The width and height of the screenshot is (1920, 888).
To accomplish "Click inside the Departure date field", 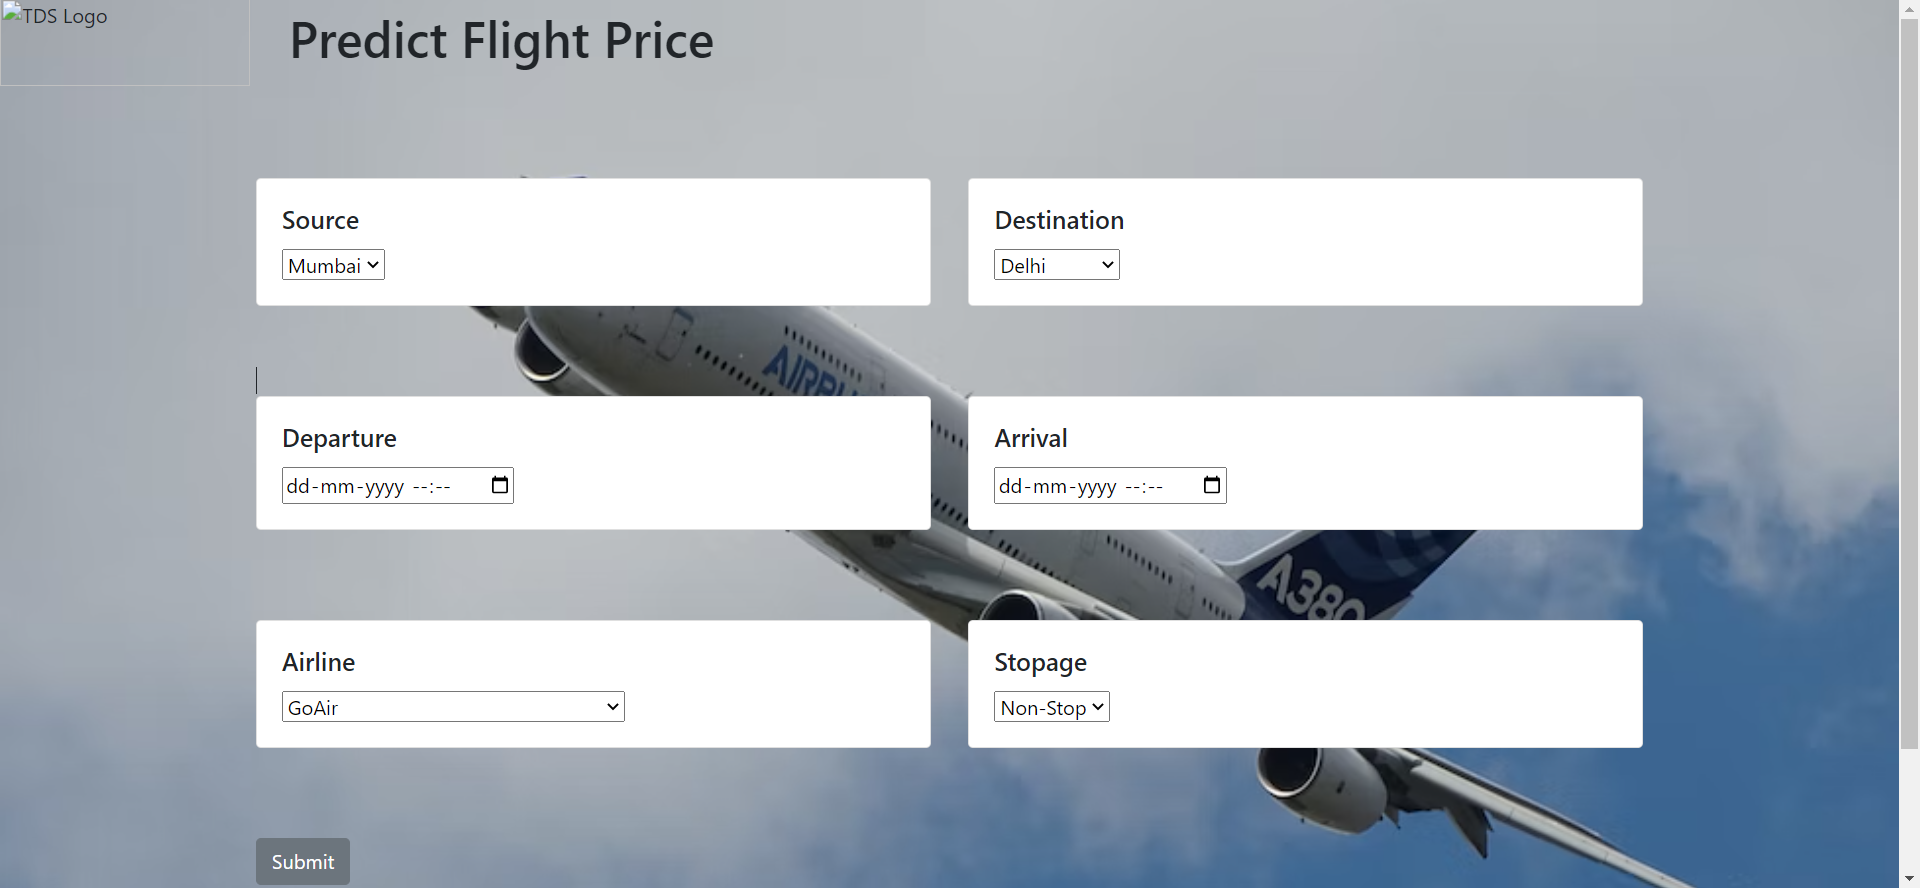I will (370, 485).
